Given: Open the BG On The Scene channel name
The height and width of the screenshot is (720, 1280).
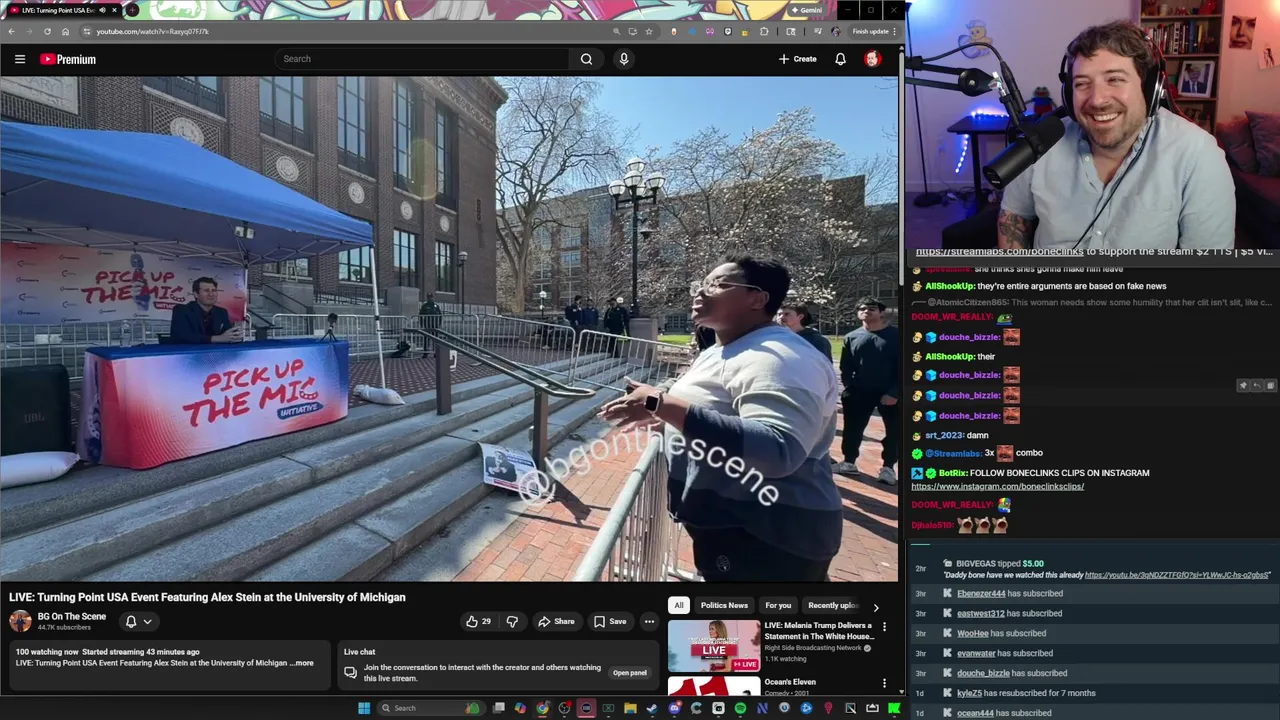Looking at the screenshot, I should point(72,617).
